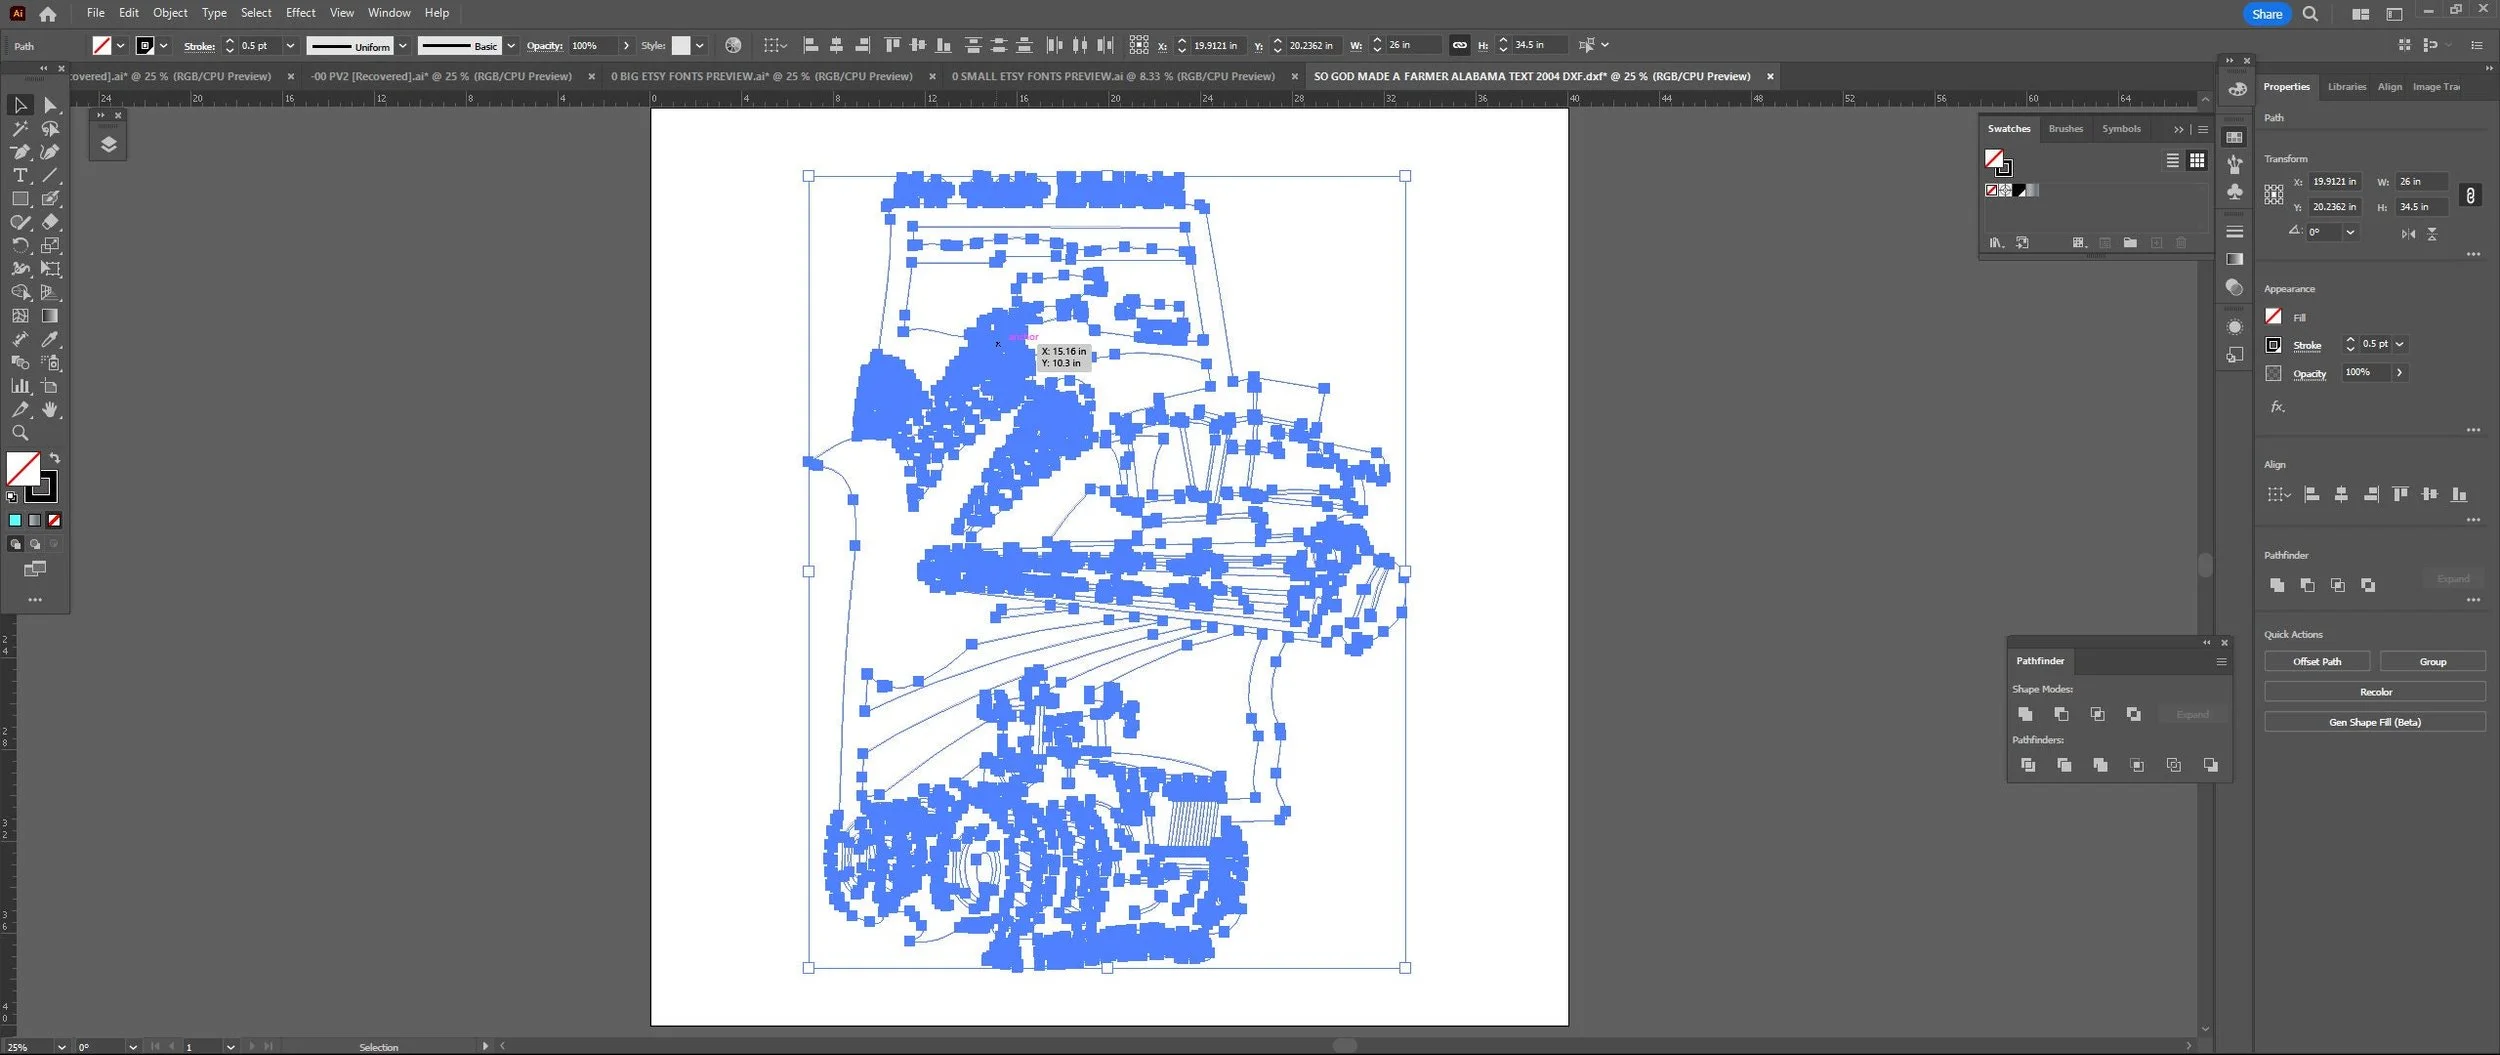
Task: Select the Rotate tool
Action: click(x=20, y=245)
